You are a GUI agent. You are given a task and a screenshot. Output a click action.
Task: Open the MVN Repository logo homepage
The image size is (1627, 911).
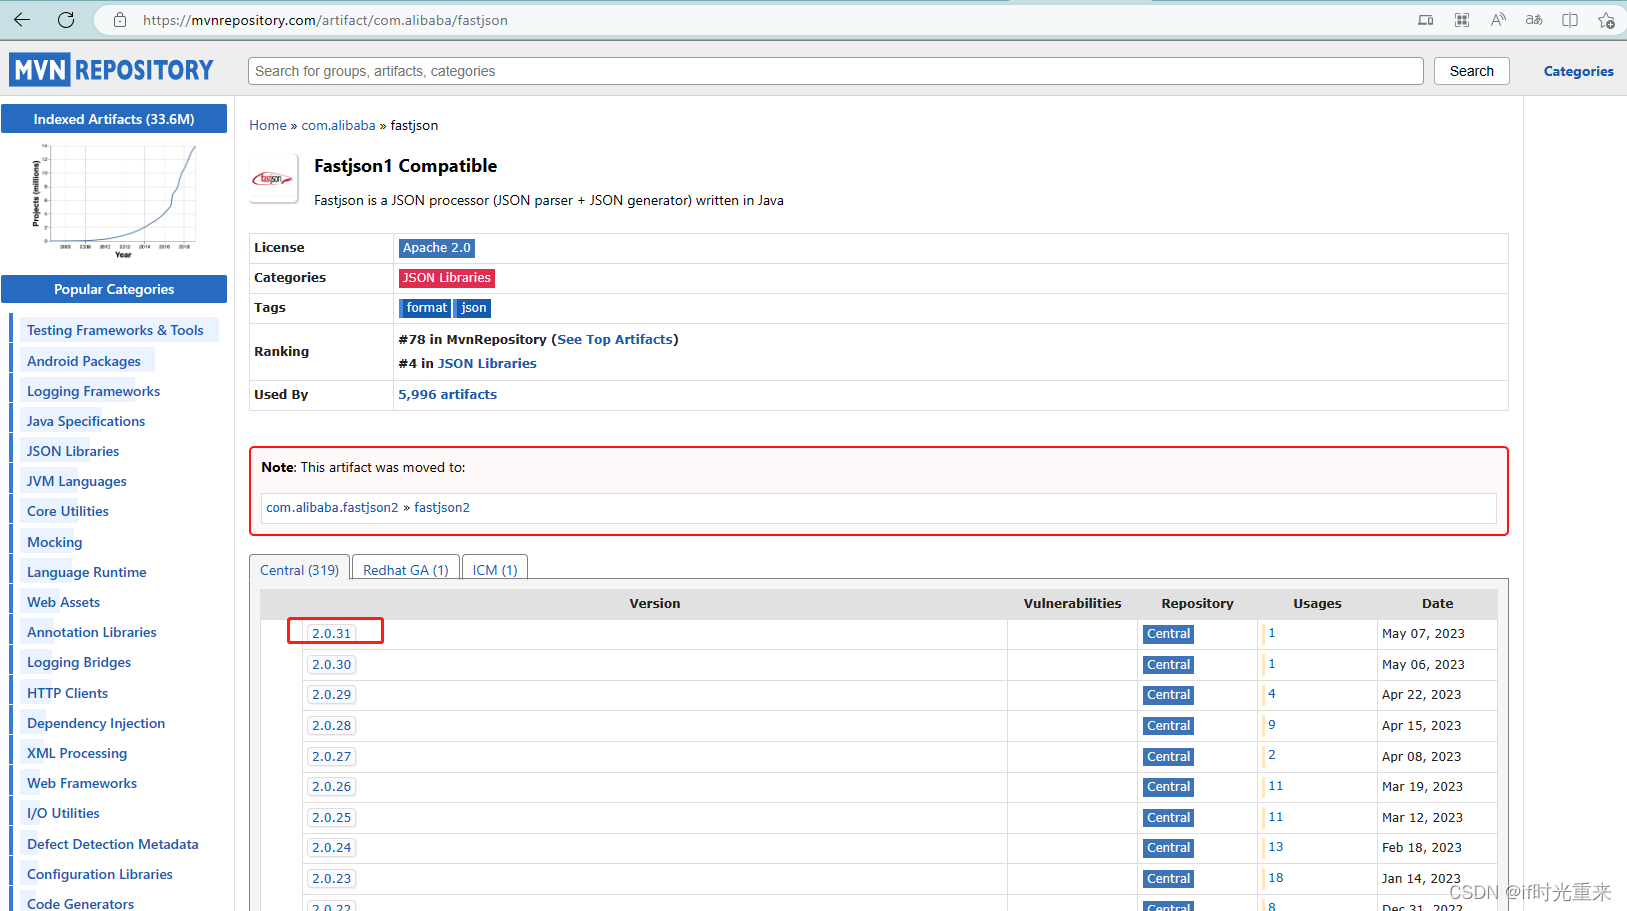coord(111,70)
